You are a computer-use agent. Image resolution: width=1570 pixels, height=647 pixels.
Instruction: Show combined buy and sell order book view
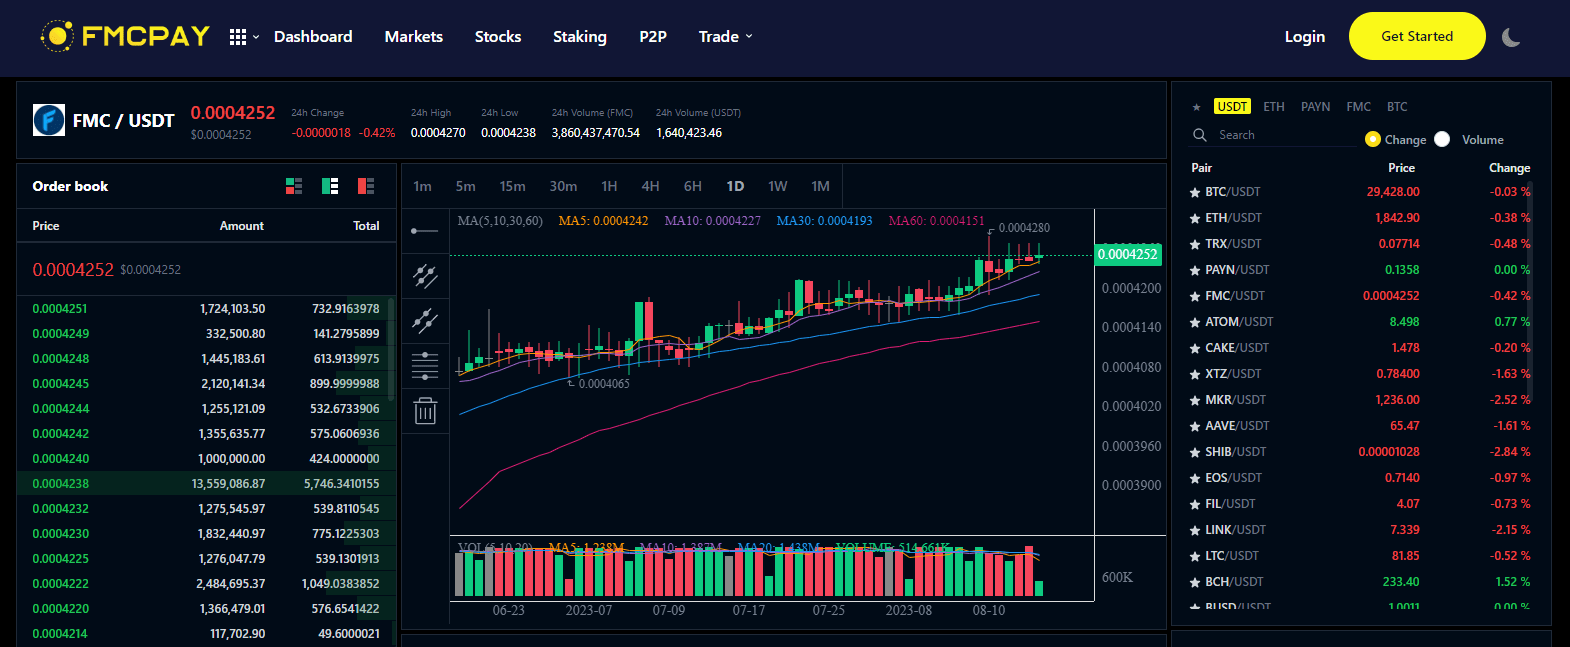[294, 186]
